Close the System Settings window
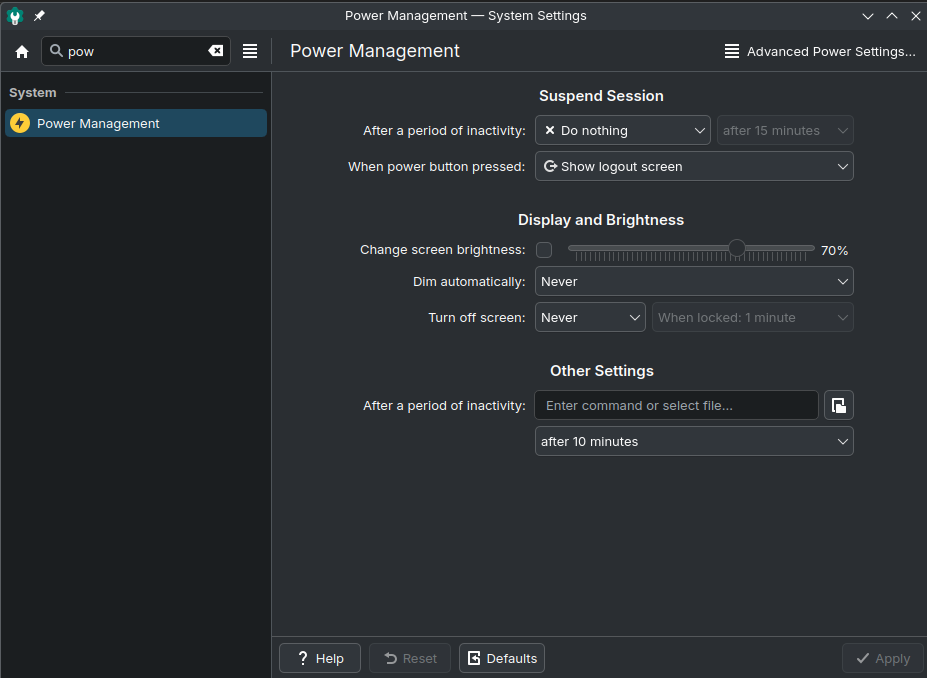The width and height of the screenshot is (927, 678). 916,16
